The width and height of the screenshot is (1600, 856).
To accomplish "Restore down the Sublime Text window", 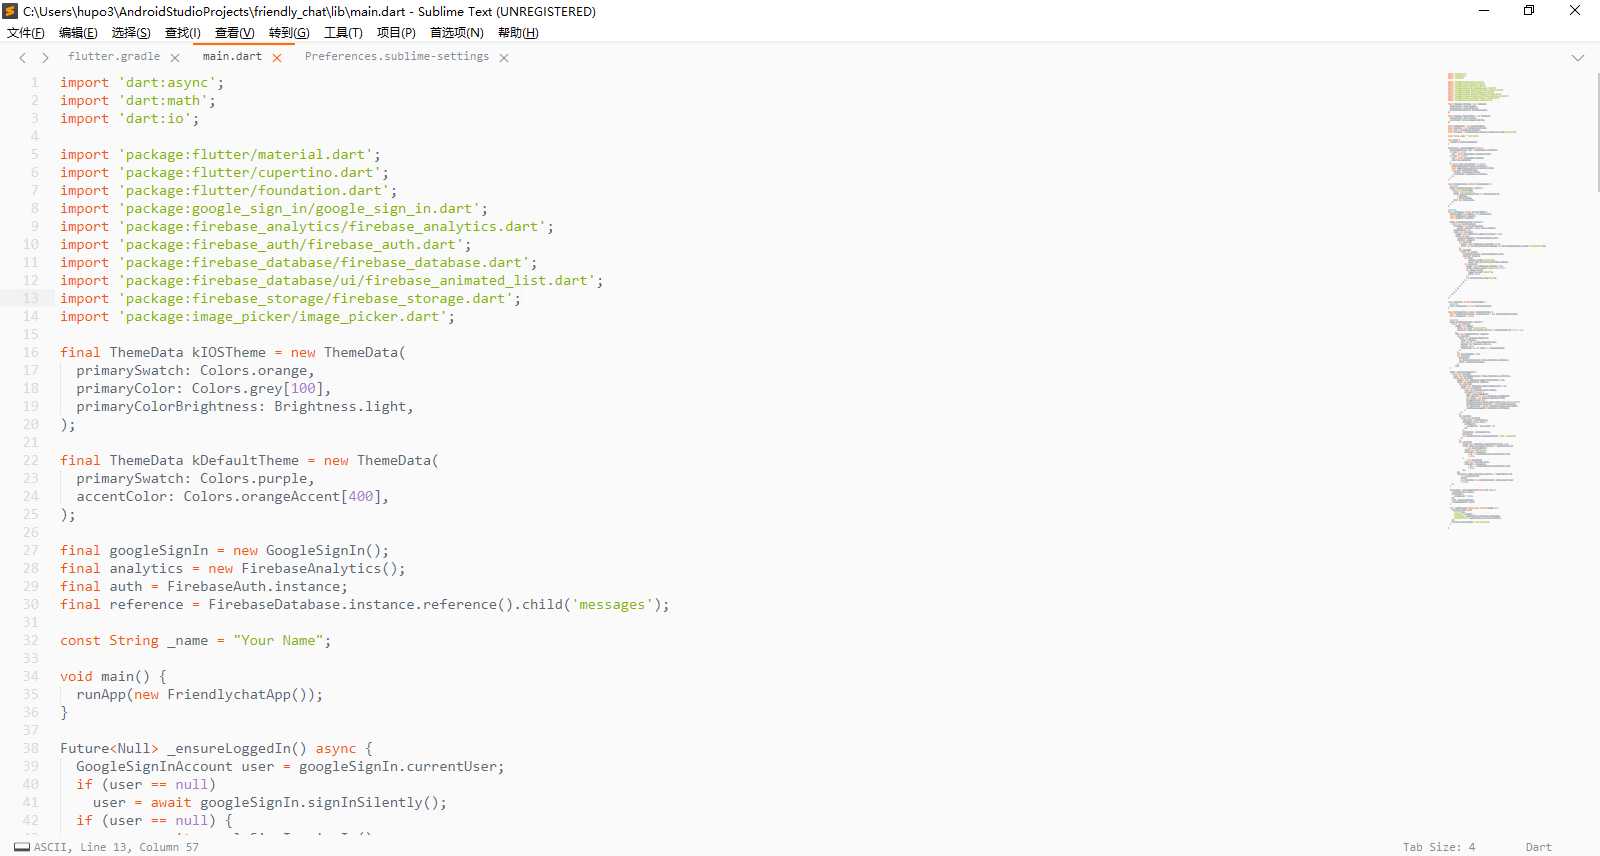I will 1529,11.
